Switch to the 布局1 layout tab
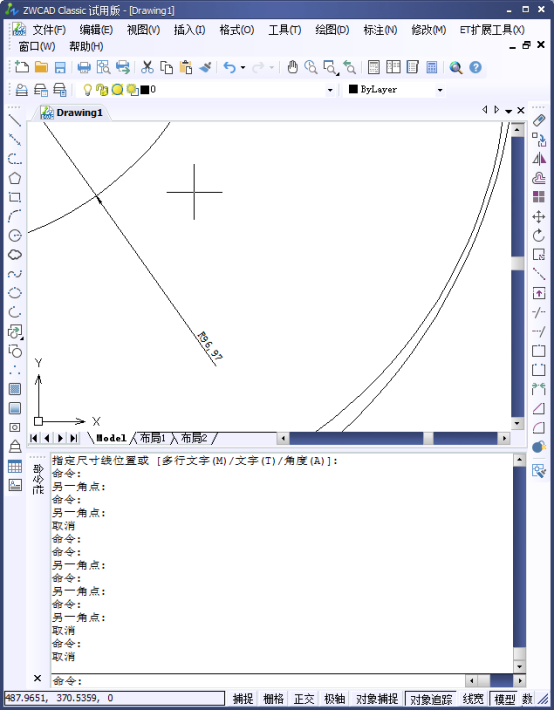 point(153,438)
